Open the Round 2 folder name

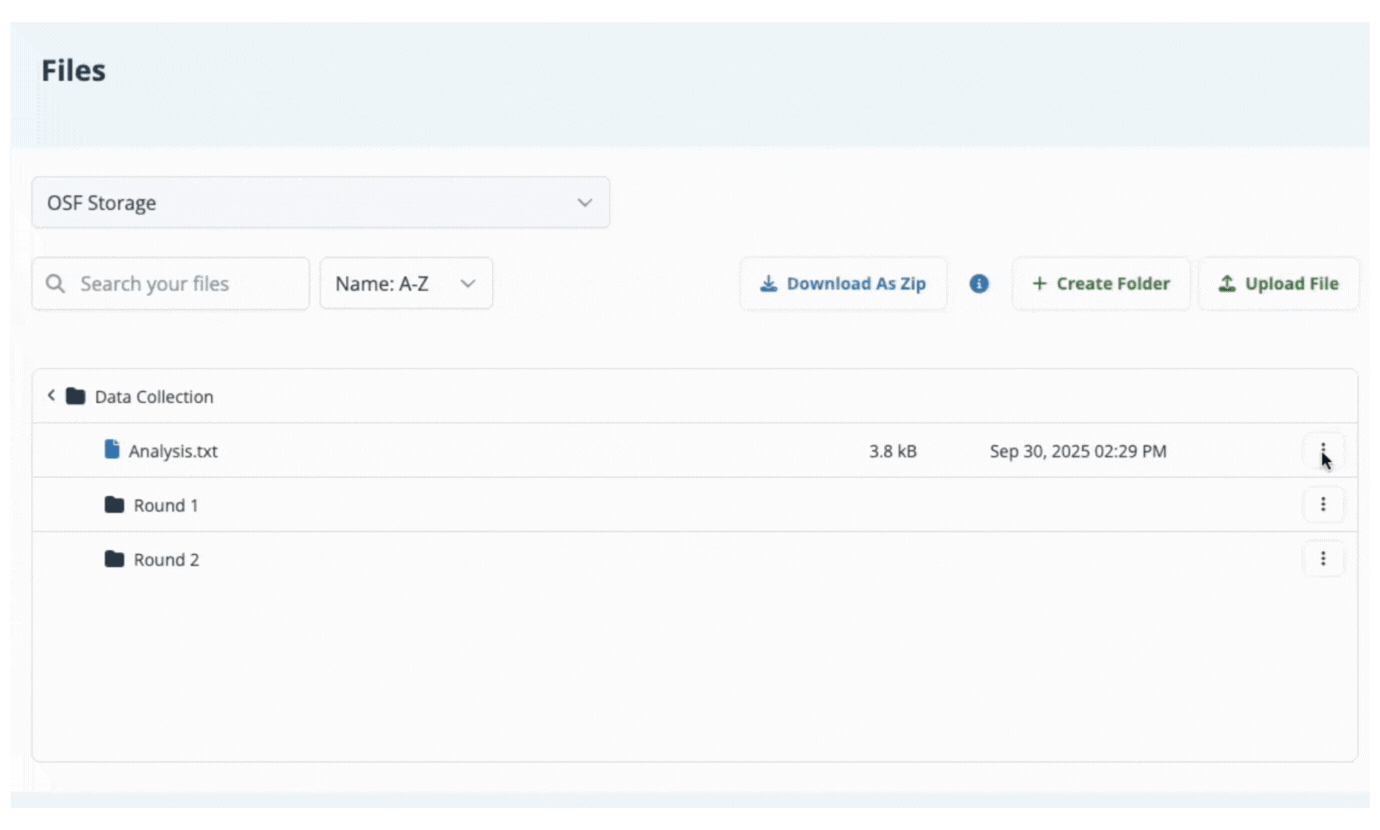pos(166,559)
